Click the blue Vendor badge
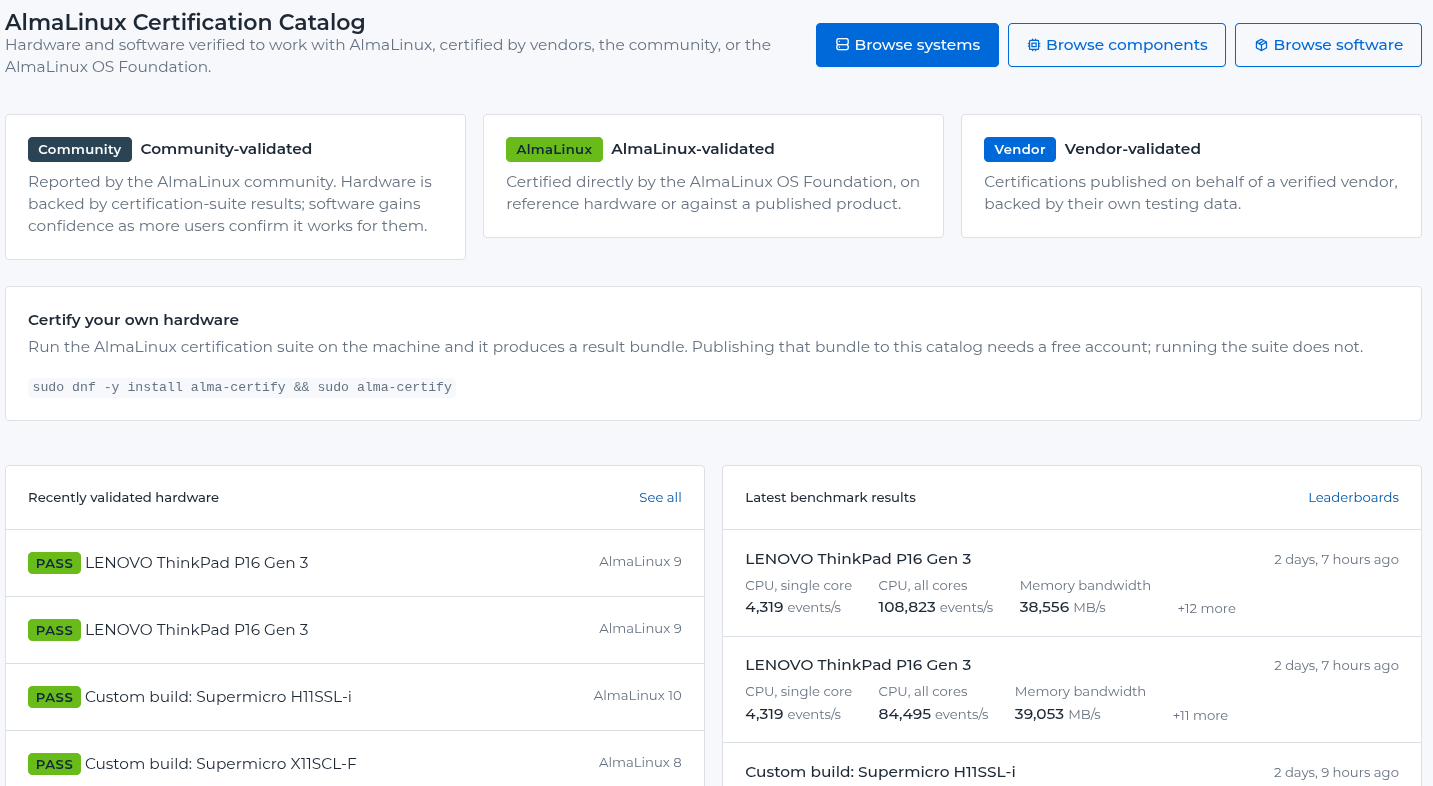 click(1020, 149)
